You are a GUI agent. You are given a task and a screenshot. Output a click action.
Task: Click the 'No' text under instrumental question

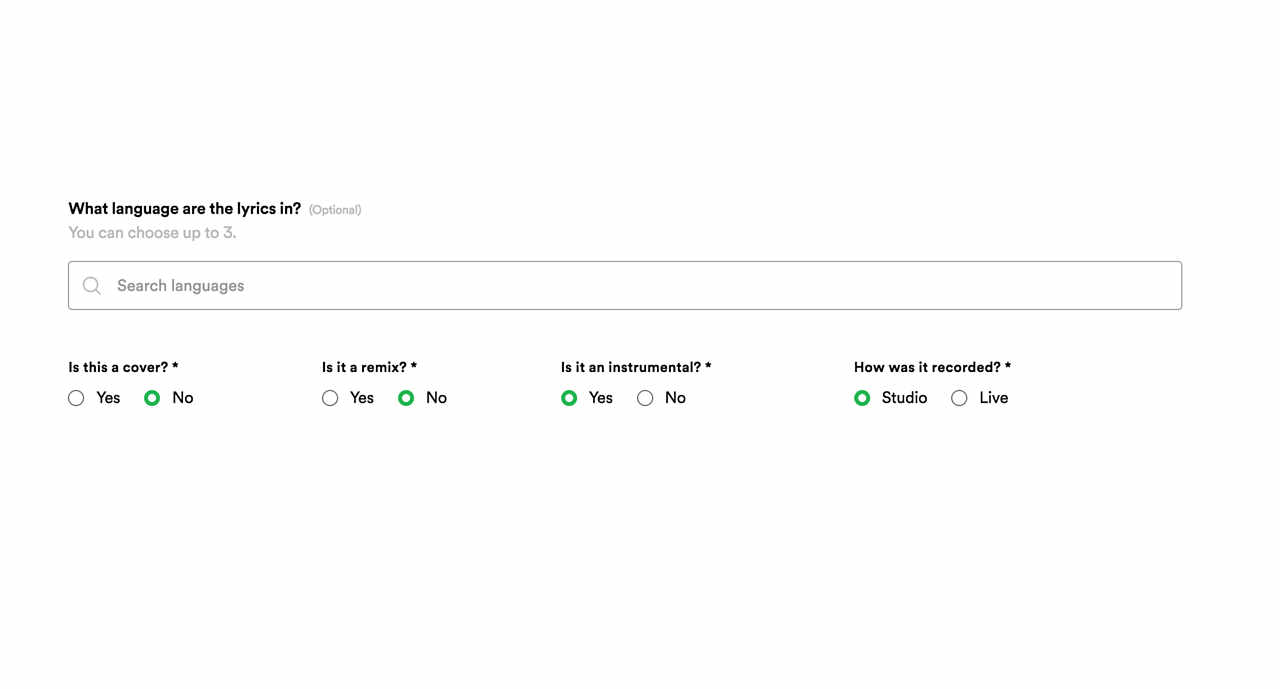pyautogui.click(x=675, y=398)
